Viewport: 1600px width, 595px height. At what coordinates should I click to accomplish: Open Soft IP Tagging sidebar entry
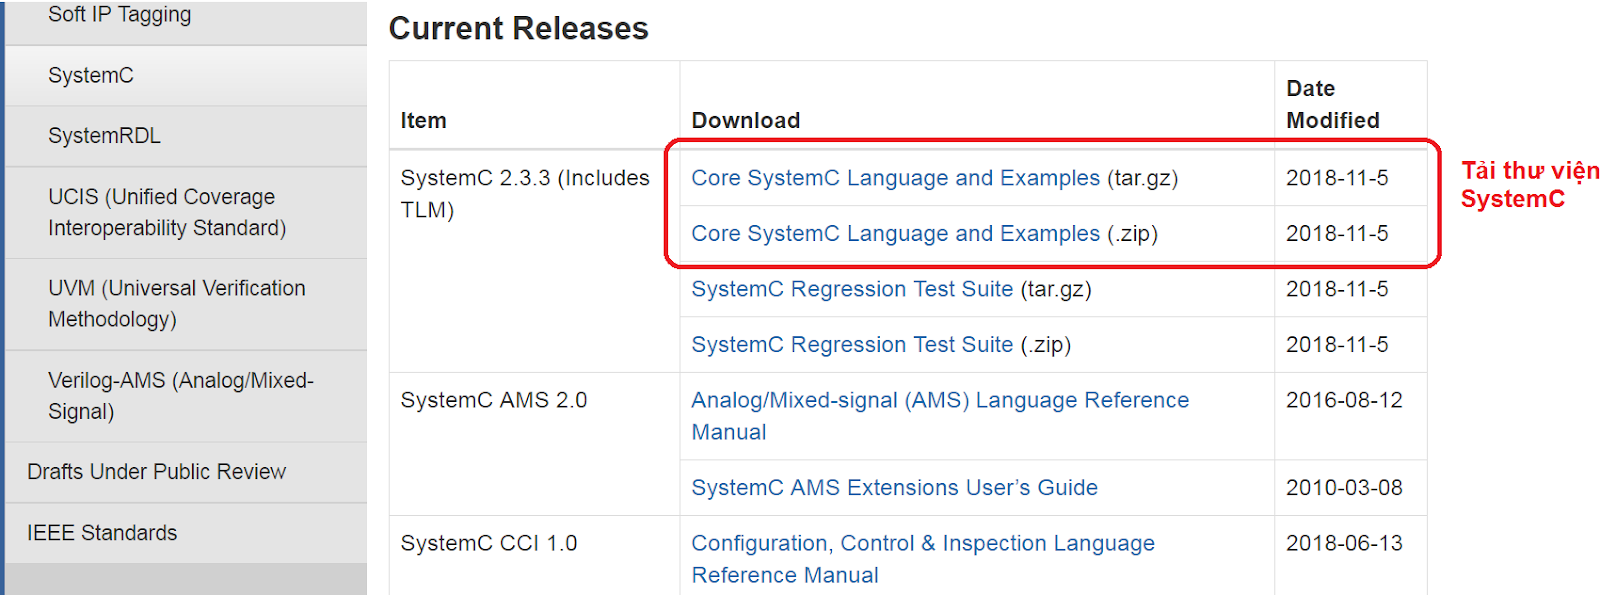pyautogui.click(x=119, y=15)
